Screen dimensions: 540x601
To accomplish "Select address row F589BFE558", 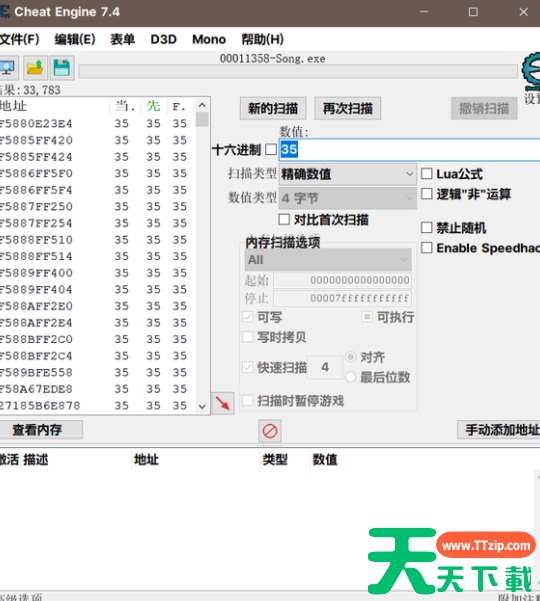I will point(98,372).
